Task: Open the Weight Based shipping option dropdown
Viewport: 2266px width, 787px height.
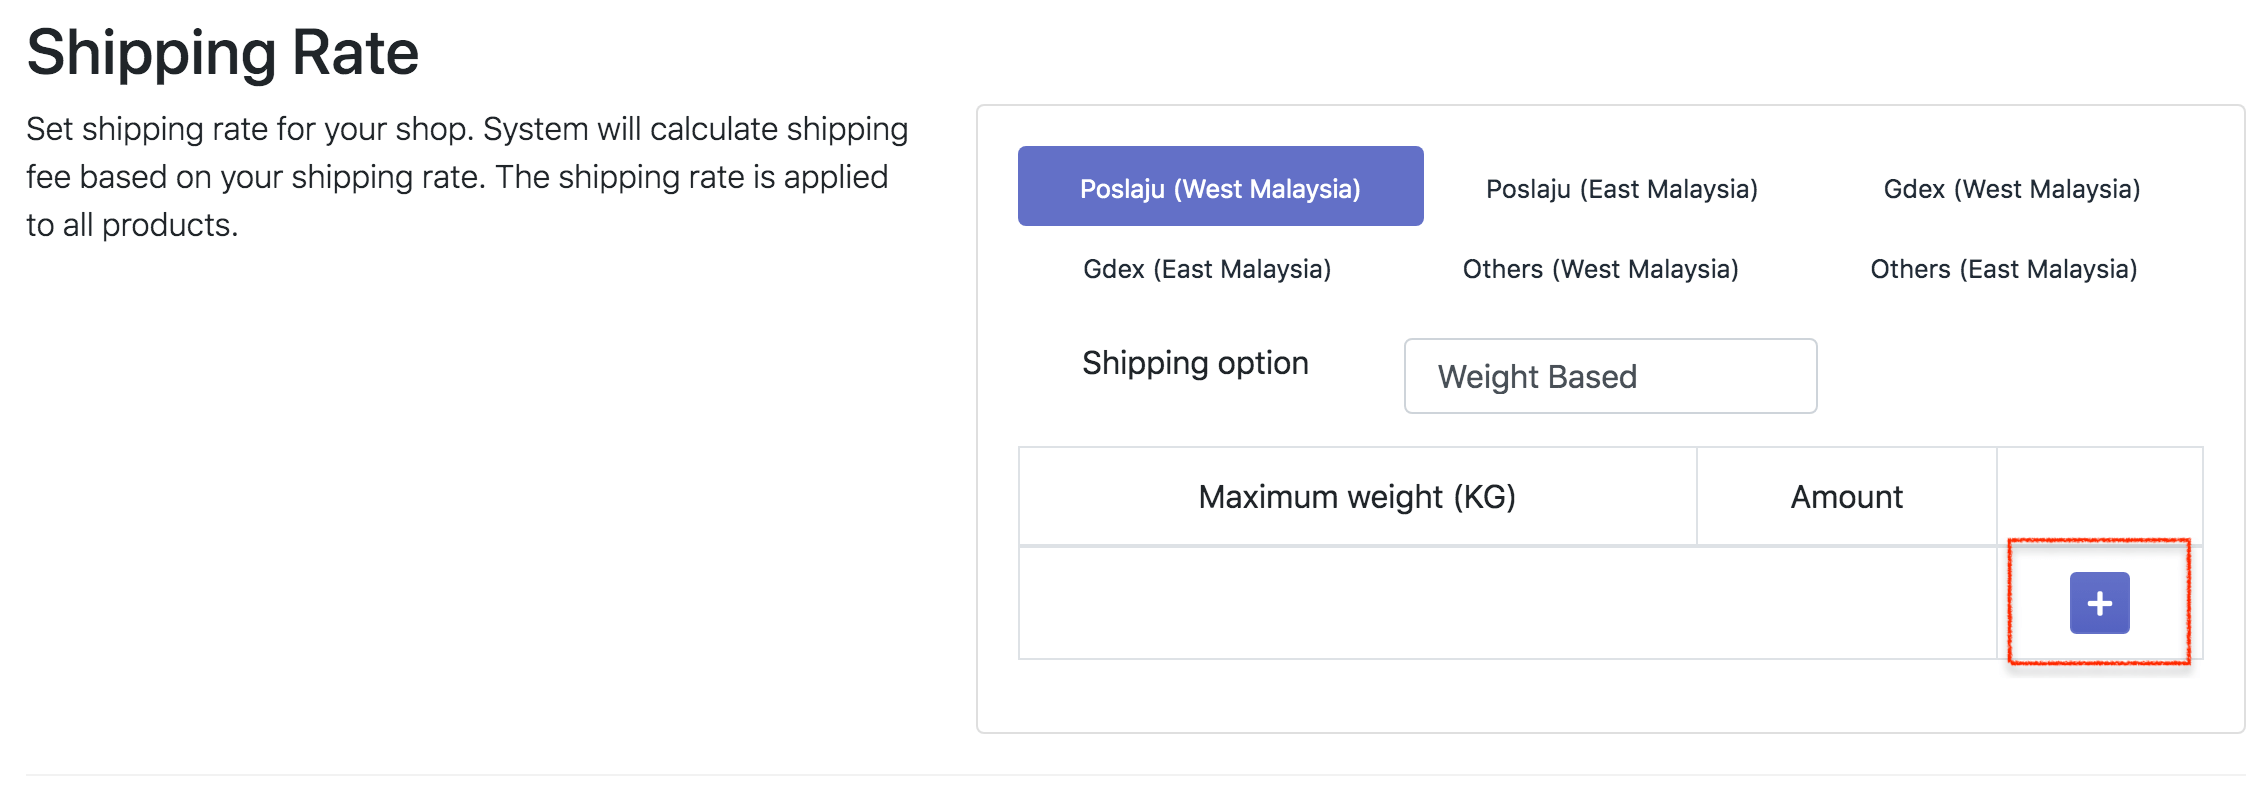Action: click(x=1610, y=376)
